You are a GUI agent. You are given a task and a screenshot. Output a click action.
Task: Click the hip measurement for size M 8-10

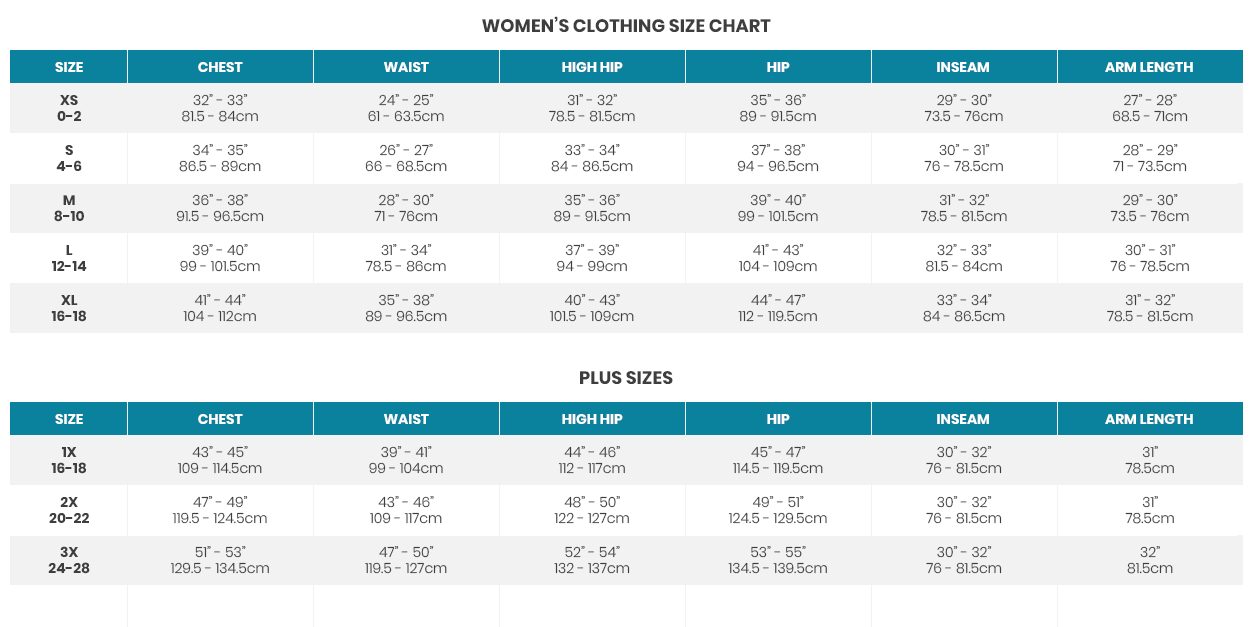(x=778, y=208)
